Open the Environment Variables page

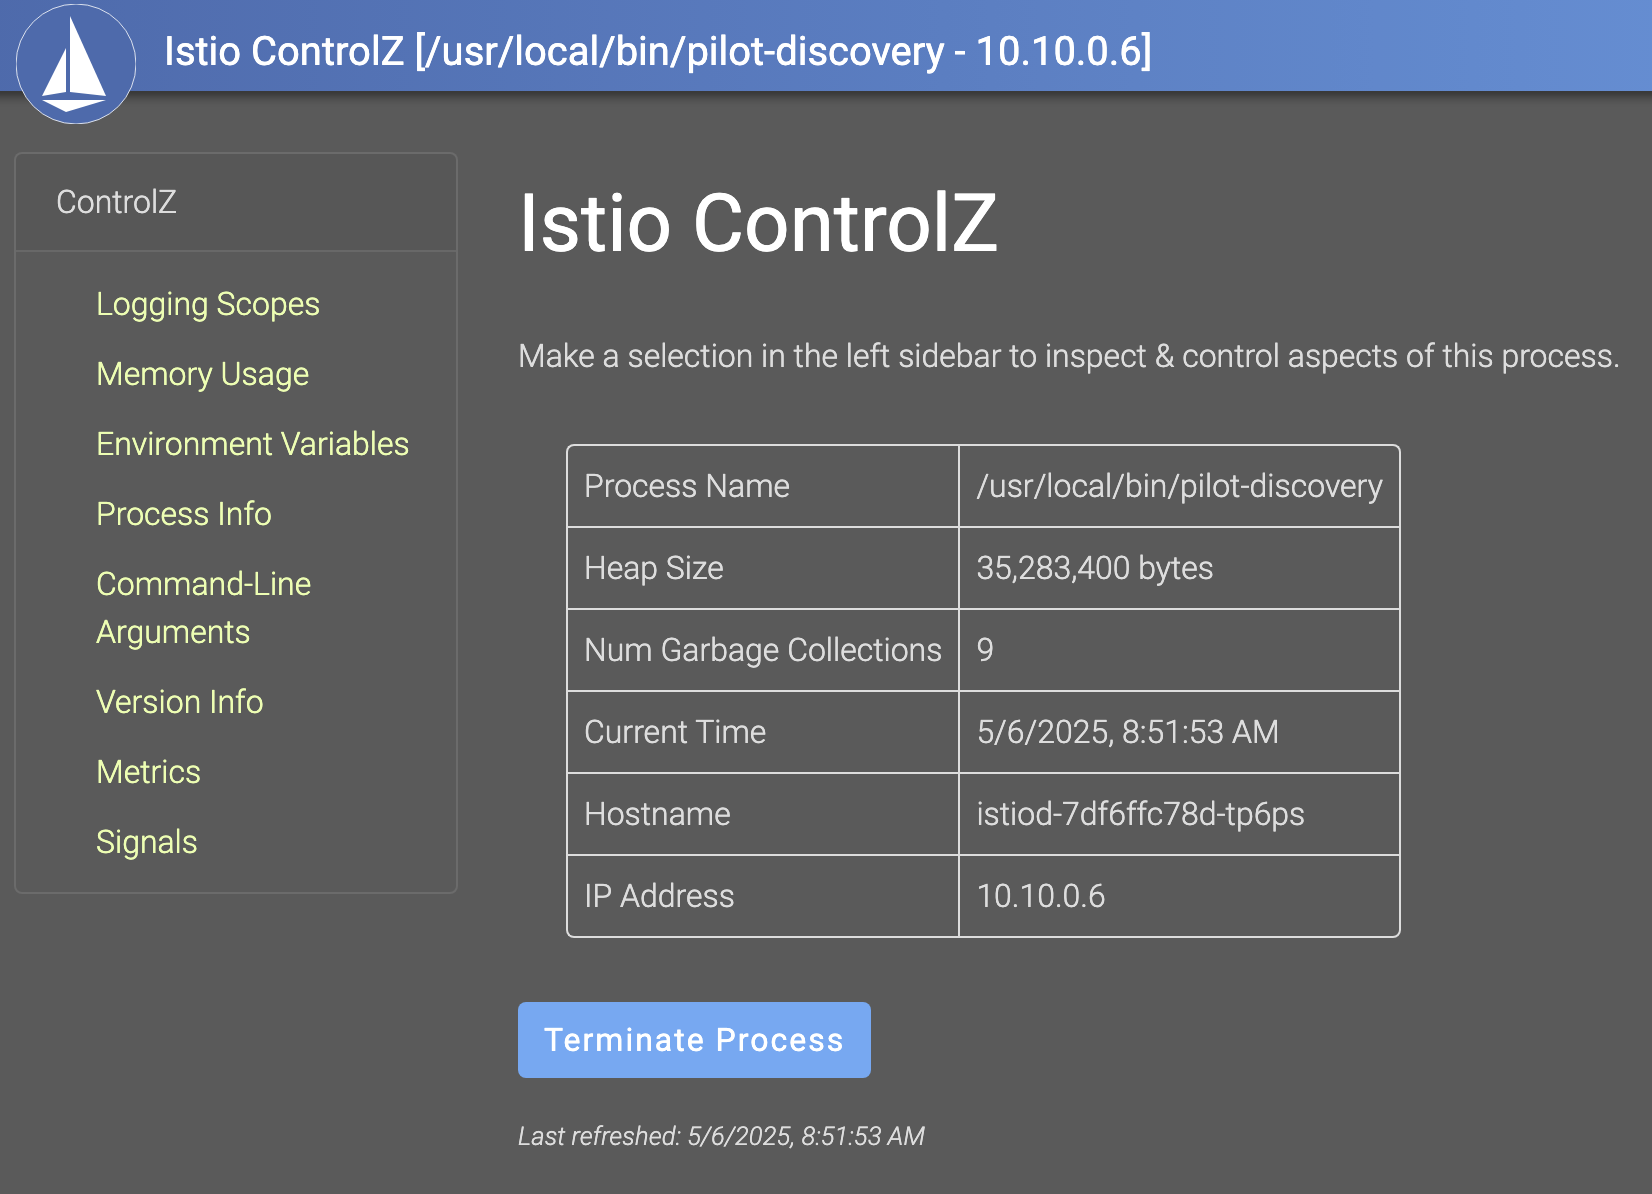point(252,444)
